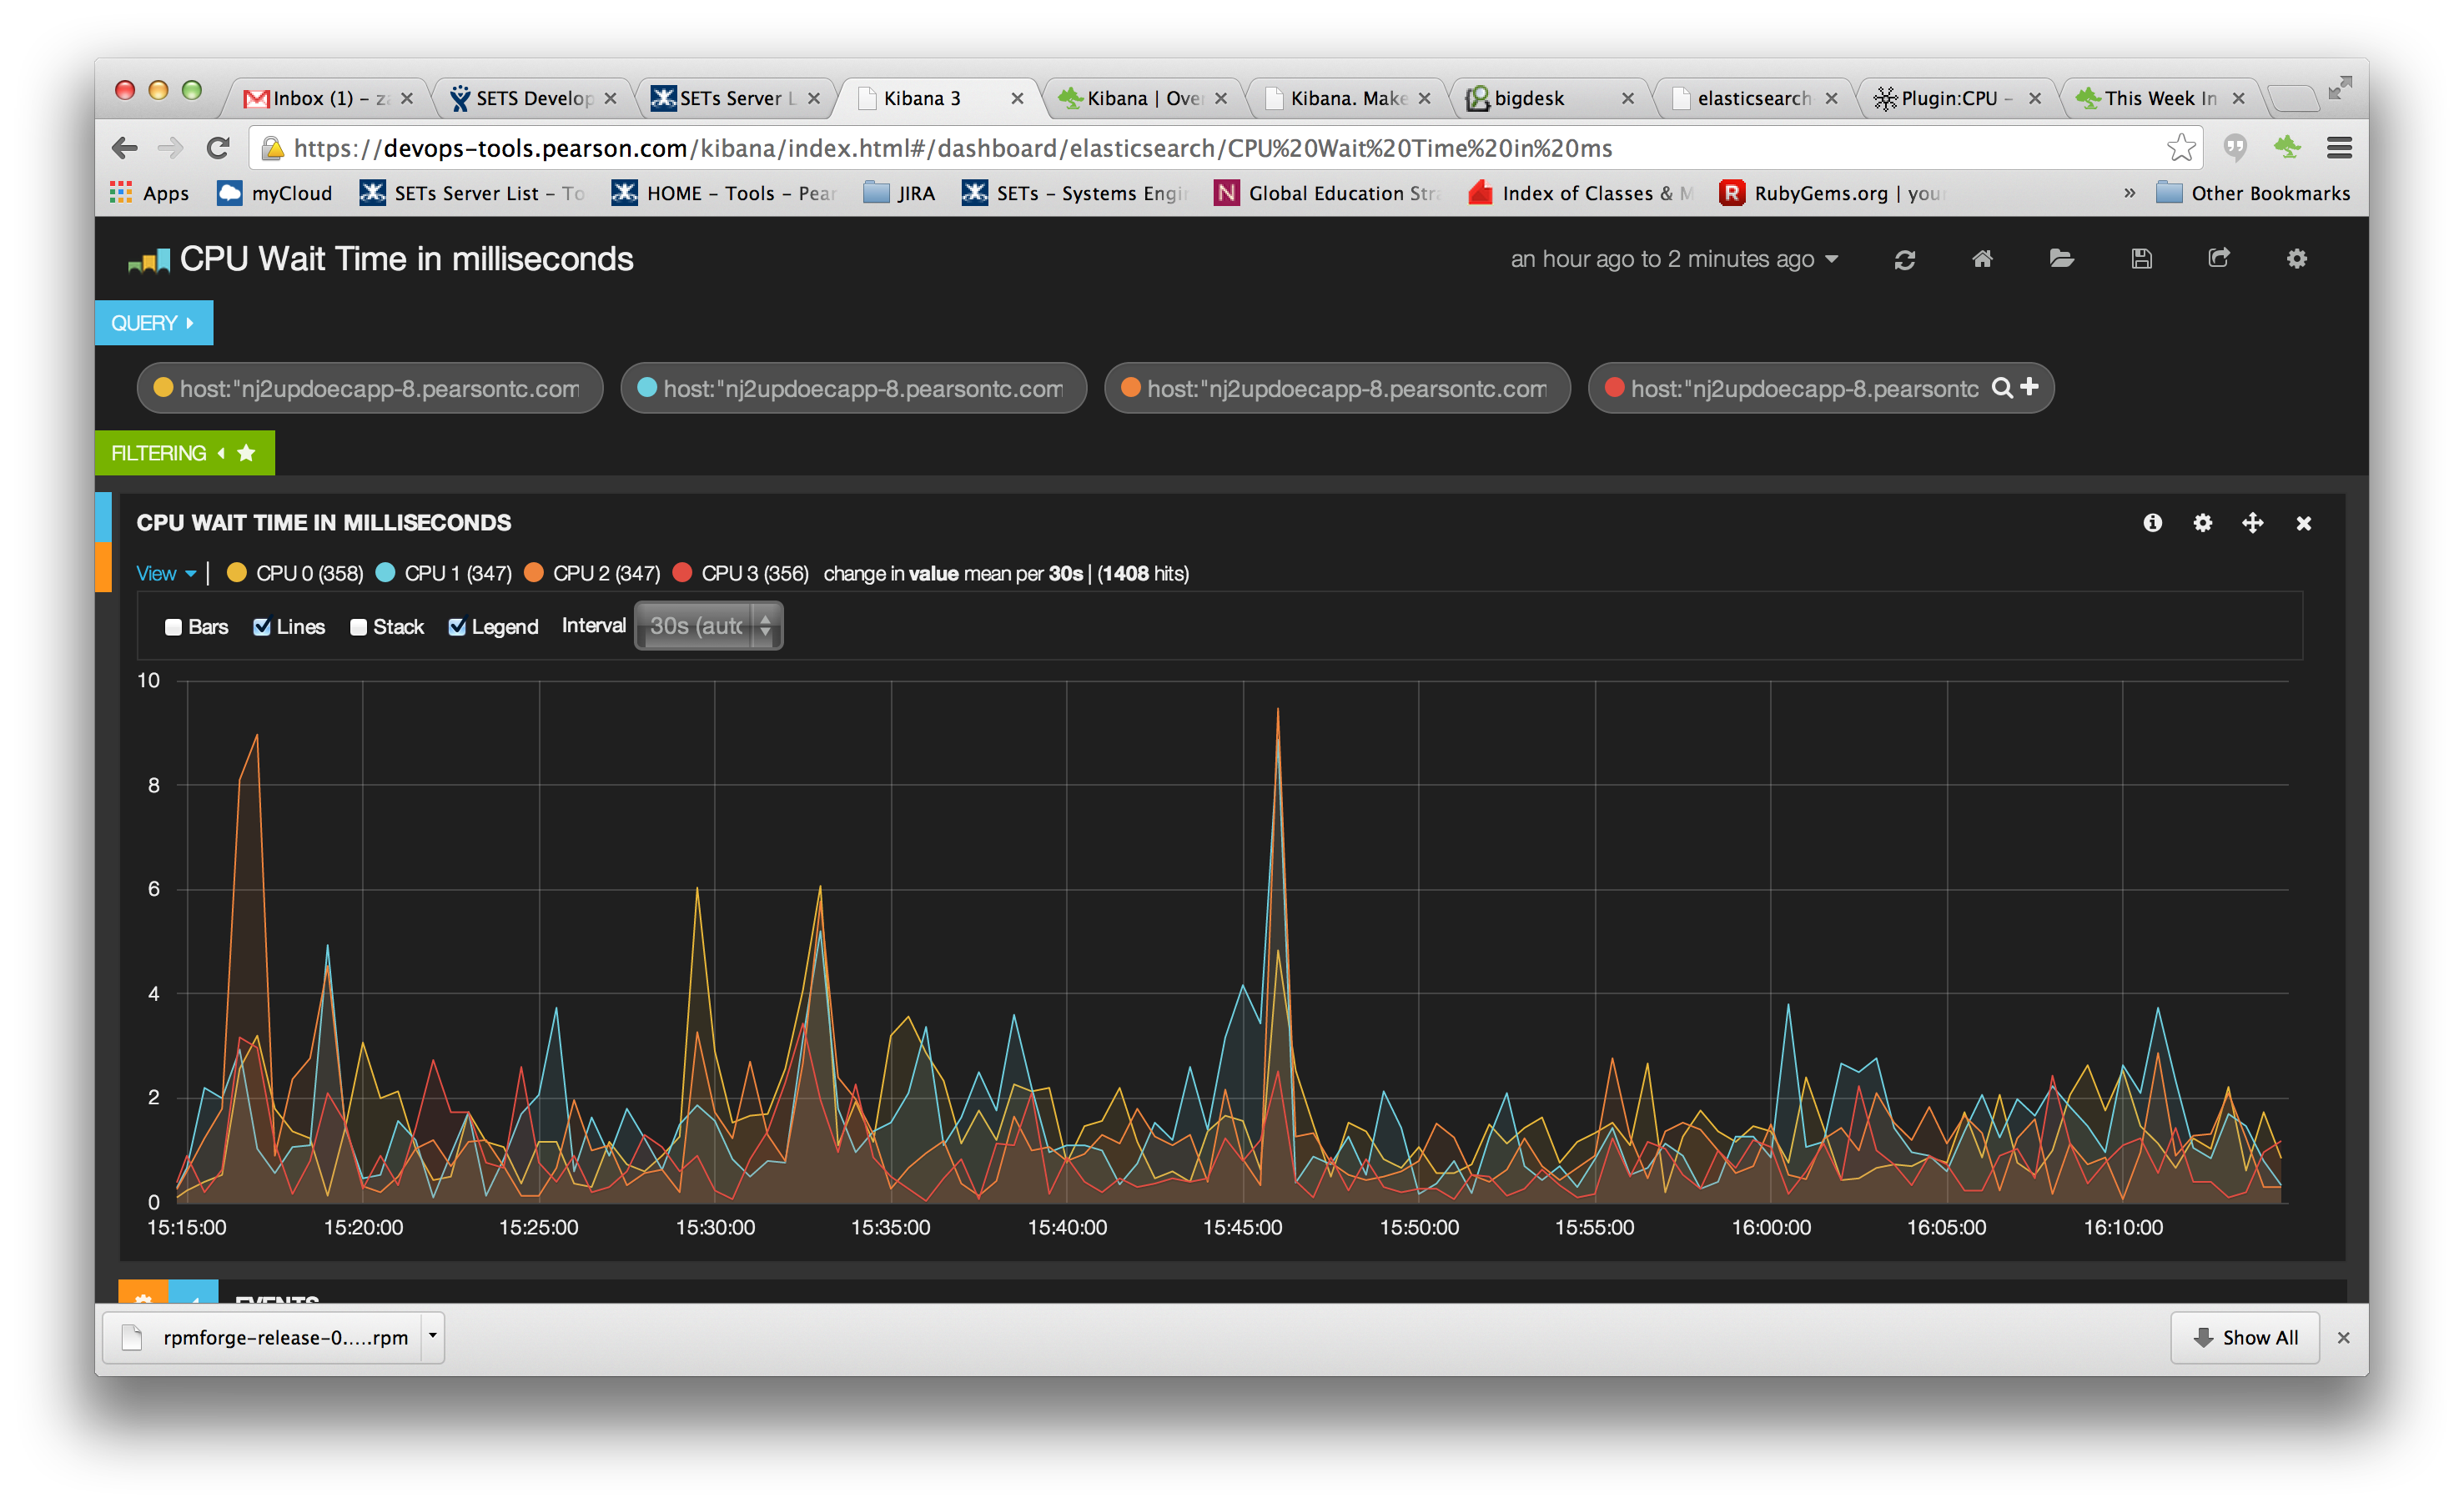Click the yellow query color dot

coord(163,387)
